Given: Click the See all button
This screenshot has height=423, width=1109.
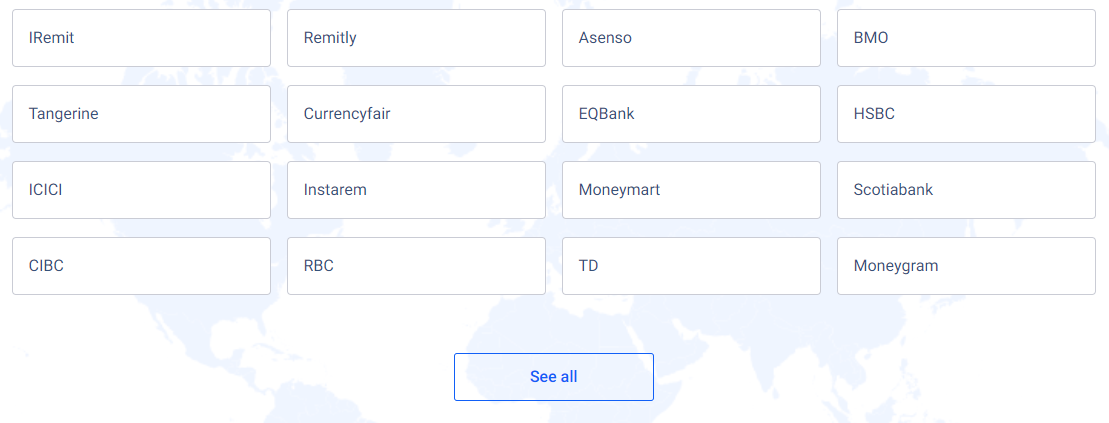Looking at the screenshot, I should pos(554,377).
